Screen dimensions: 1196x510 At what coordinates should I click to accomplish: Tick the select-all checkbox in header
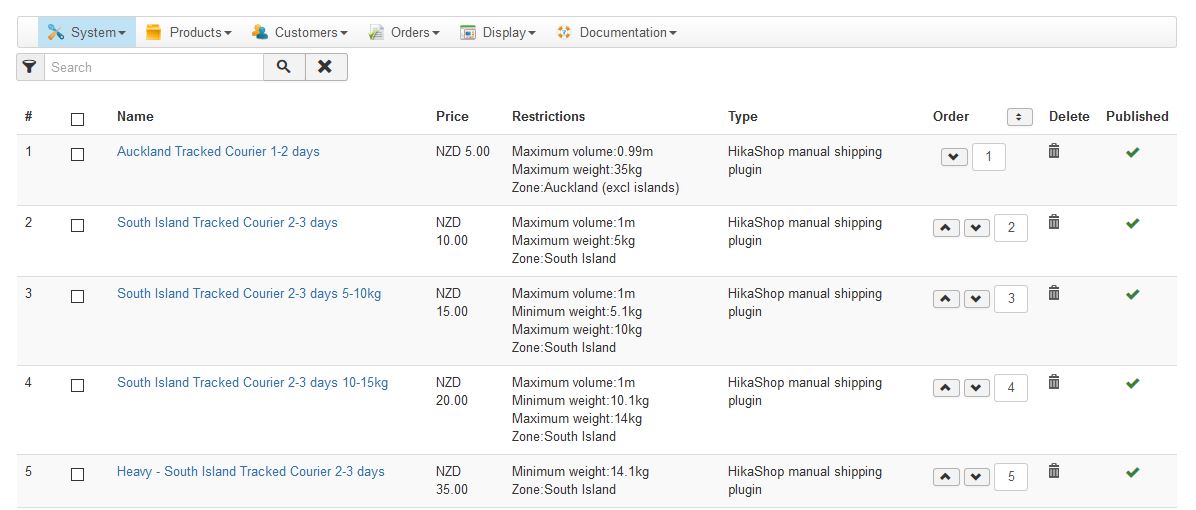(x=78, y=119)
